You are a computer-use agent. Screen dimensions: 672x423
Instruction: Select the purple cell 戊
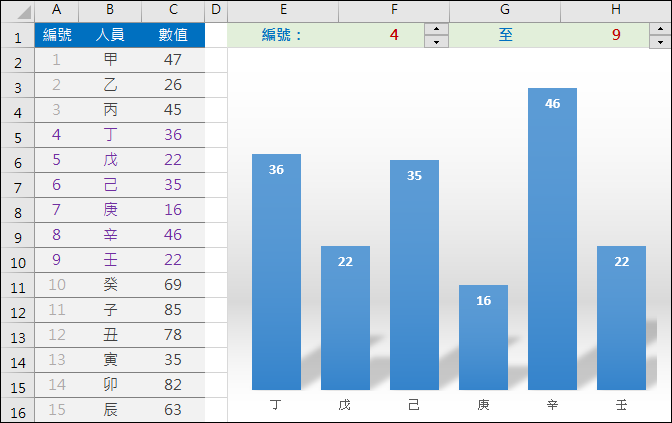tap(110, 160)
